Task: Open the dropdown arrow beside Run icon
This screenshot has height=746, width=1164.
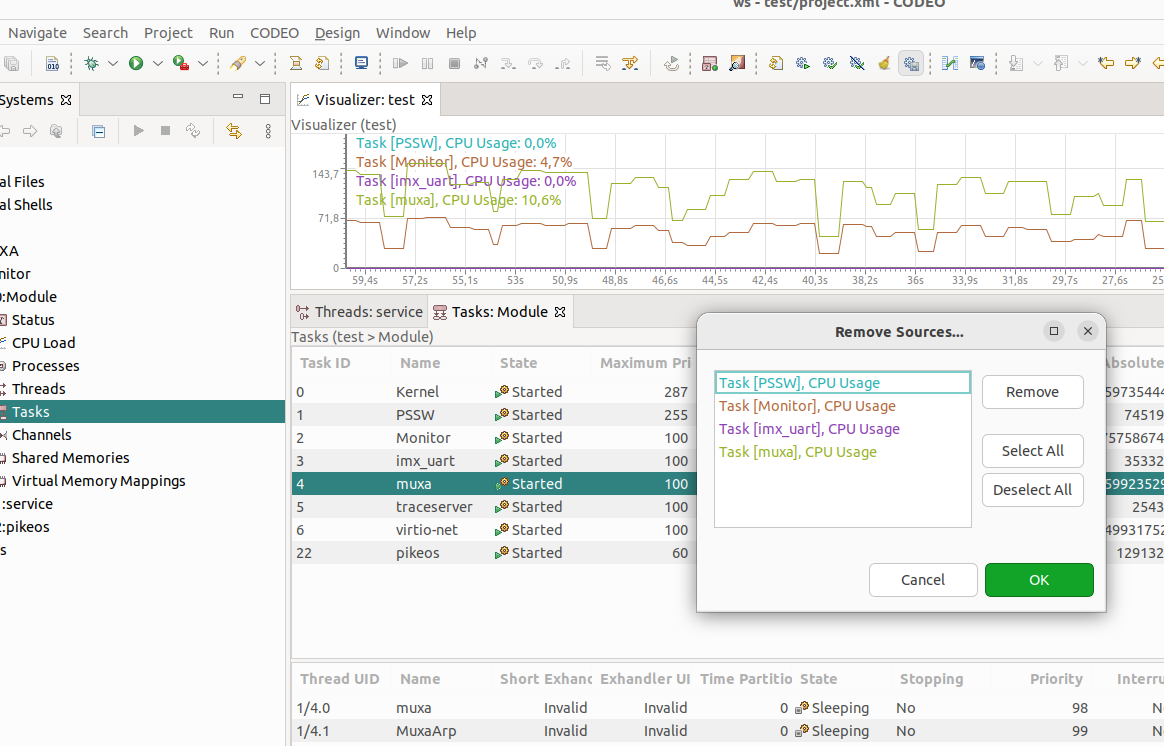Action: pos(157,63)
